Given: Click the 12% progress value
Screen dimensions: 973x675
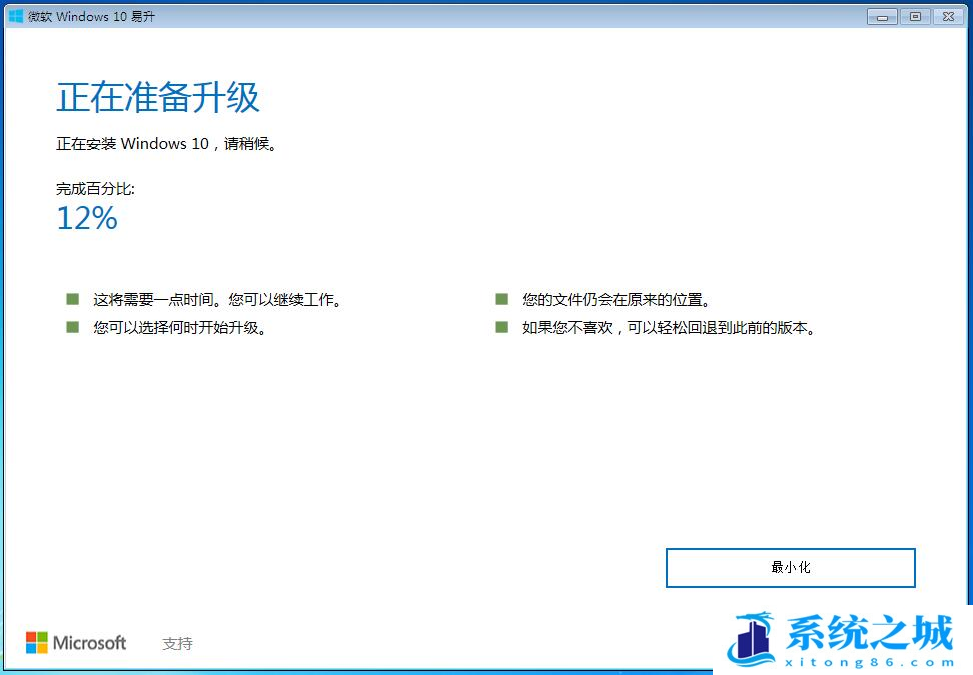Looking at the screenshot, I should pyautogui.click(x=87, y=218).
